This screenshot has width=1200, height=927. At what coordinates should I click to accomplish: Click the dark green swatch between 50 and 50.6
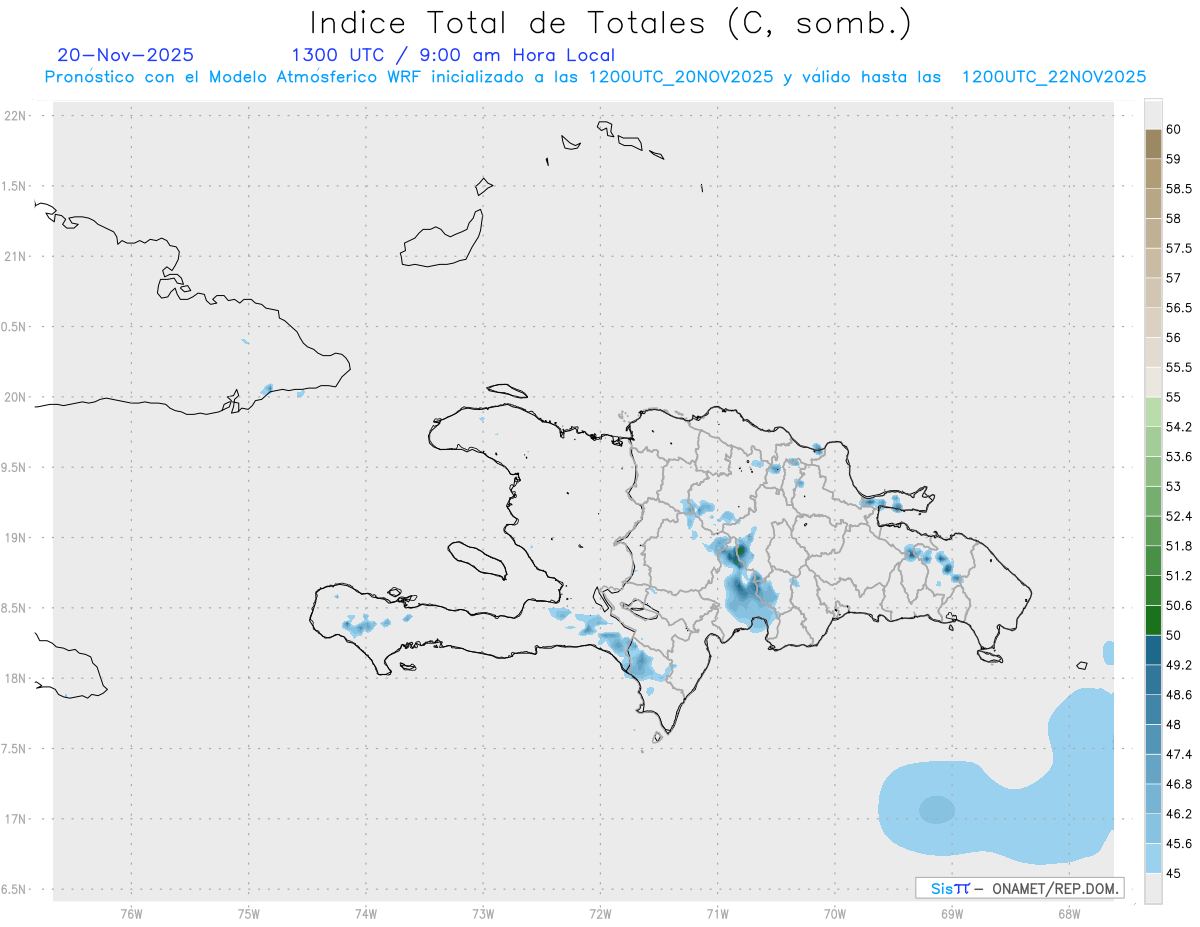tap(1153, 620)
